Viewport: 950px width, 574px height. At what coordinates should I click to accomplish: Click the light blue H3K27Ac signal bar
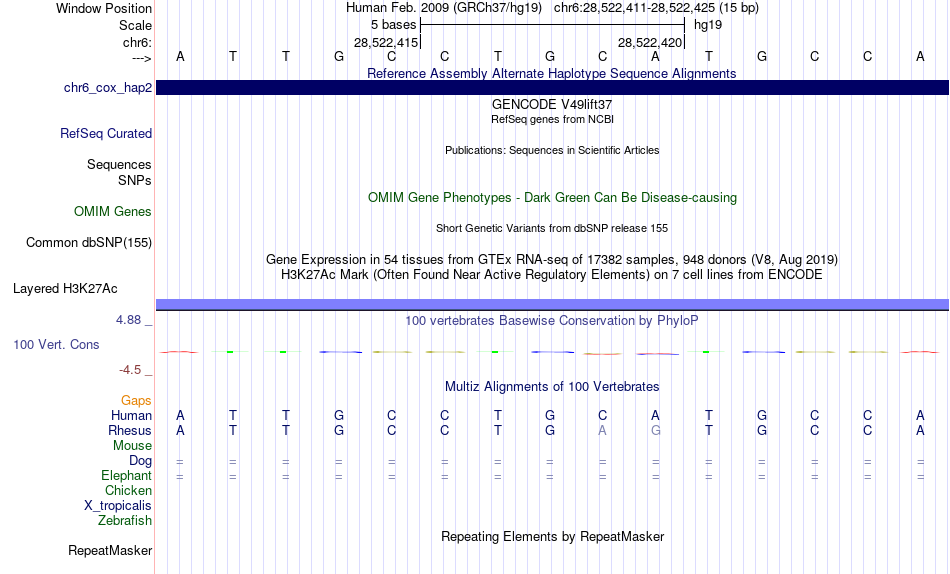[x=552, y=304]
